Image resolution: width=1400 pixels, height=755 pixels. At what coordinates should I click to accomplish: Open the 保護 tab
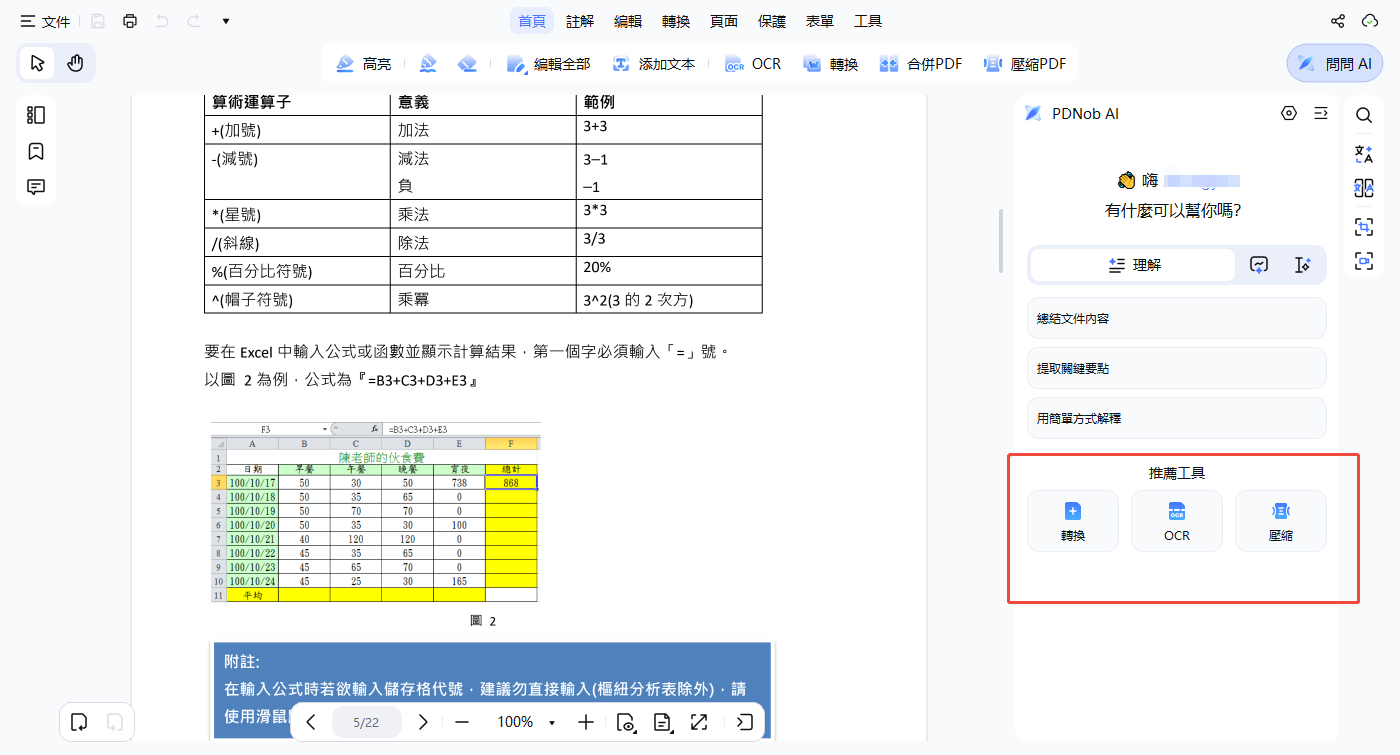(772, 21)
